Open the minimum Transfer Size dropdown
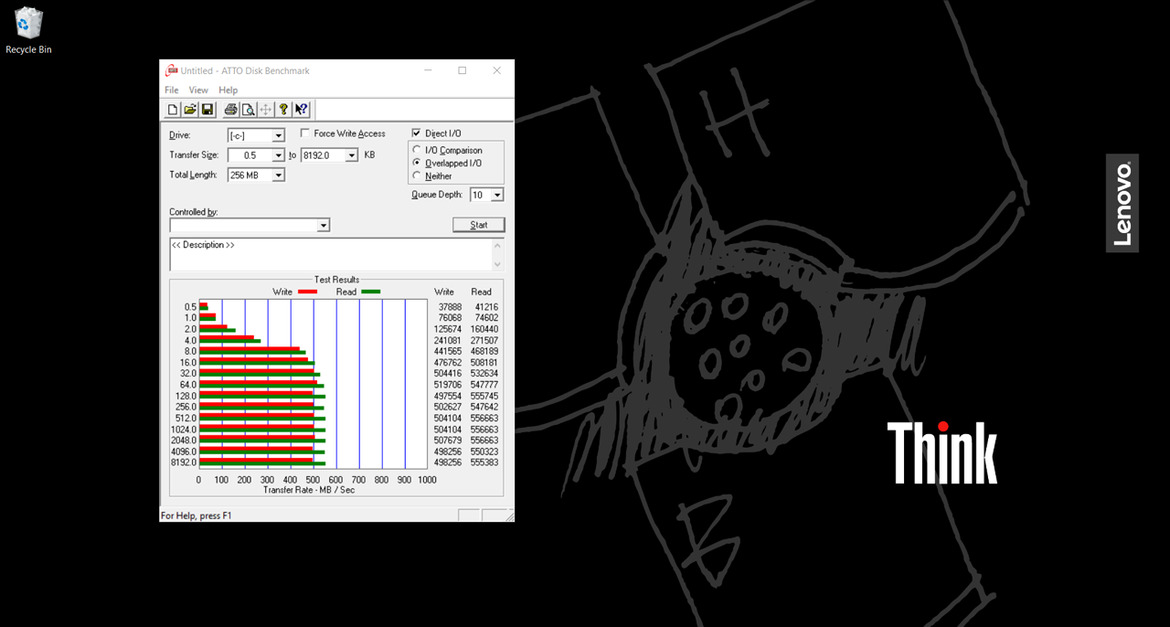This screenshot has height=627, width=1170. click(278, 155)
